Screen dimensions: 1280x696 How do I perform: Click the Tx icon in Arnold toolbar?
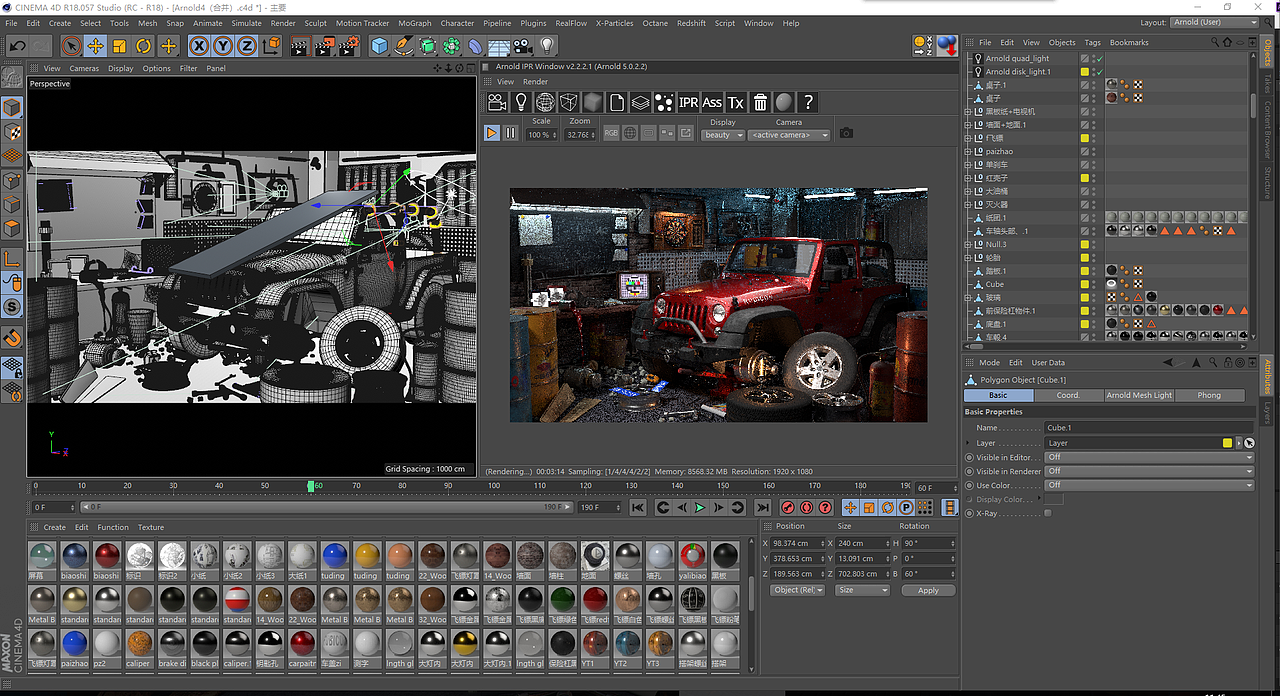click(736, 102)
